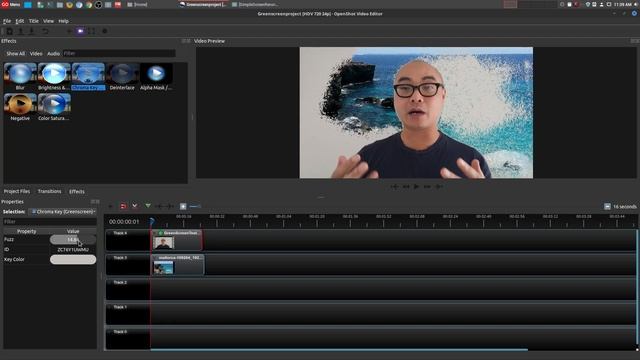The height and width of the screenshot is (360, 640).
Task: Open the Choose Profile toolbar icon
Action: pyautogui.click(x=80, y=31)
